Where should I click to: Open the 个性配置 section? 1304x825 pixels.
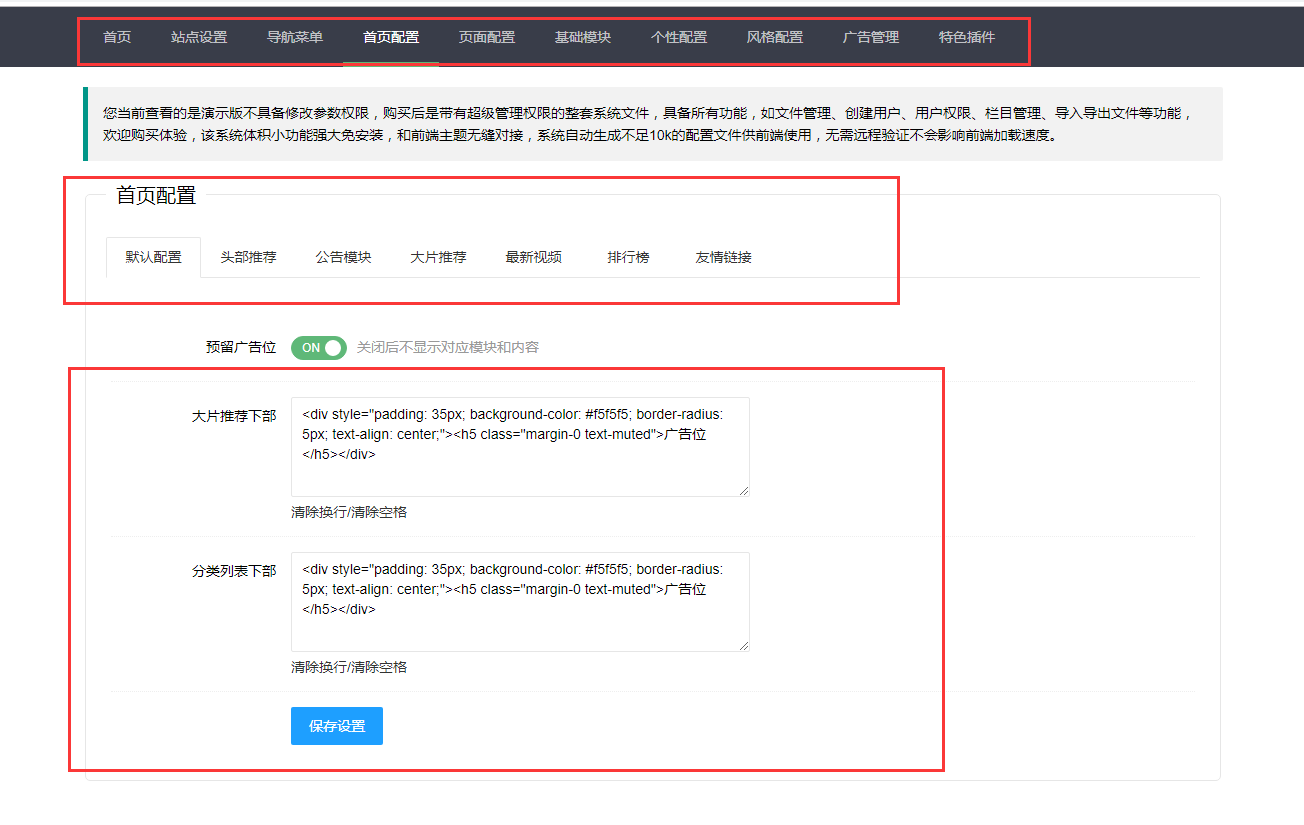[x=678, y=37]
